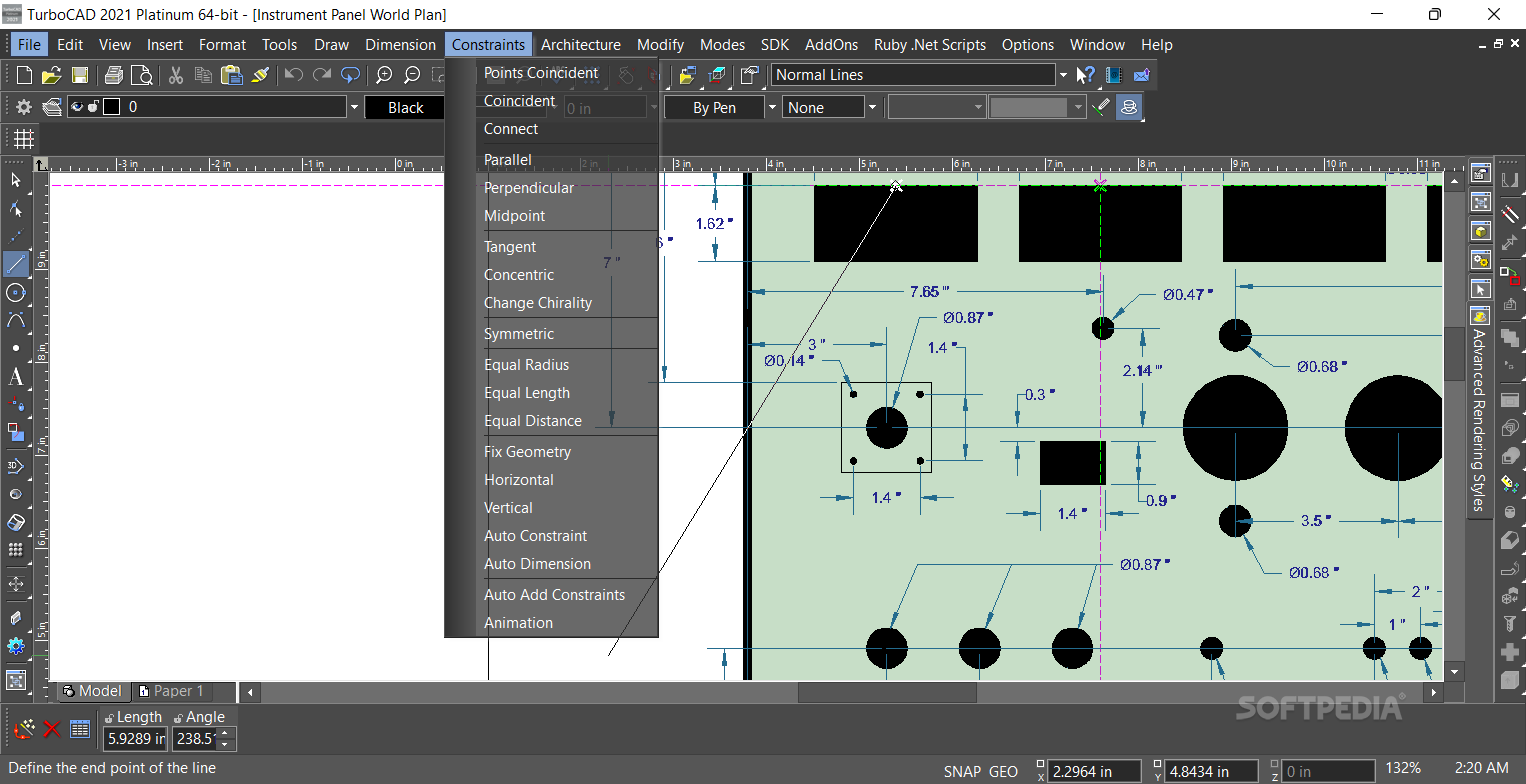
Task: Zoom out with the minus magnifier icon
Action: click(411, 75)
